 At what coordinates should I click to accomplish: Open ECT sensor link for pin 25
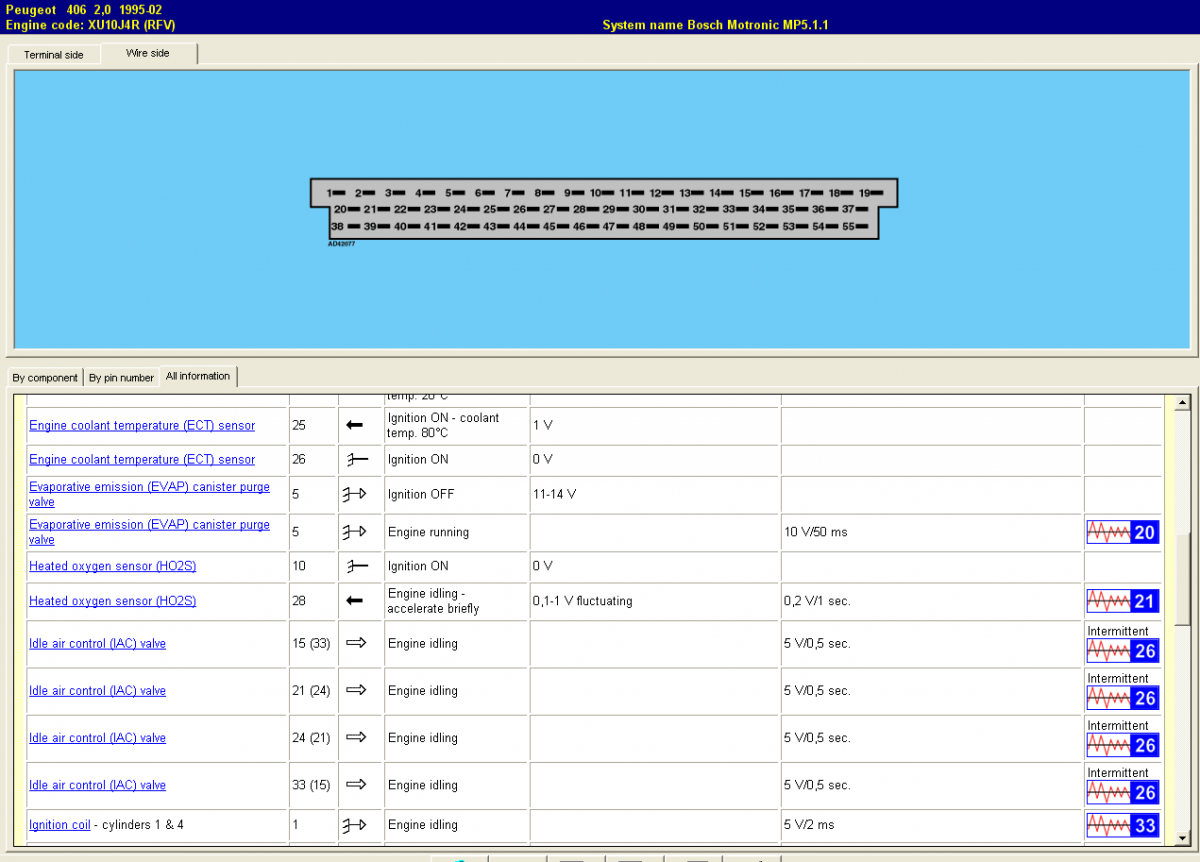[142, 426]
